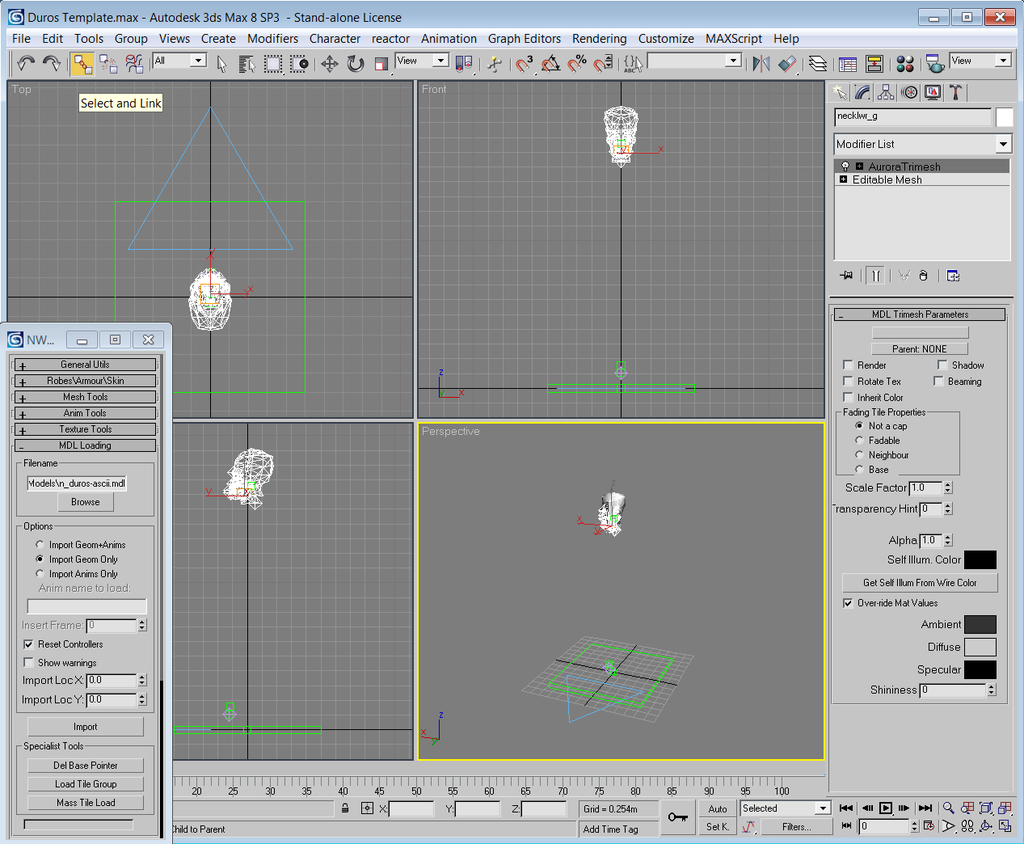Viewport: 1024px width, 844px height.
Task: Click Get Self Illum From Wire Color
Action: tap(920, 583)
